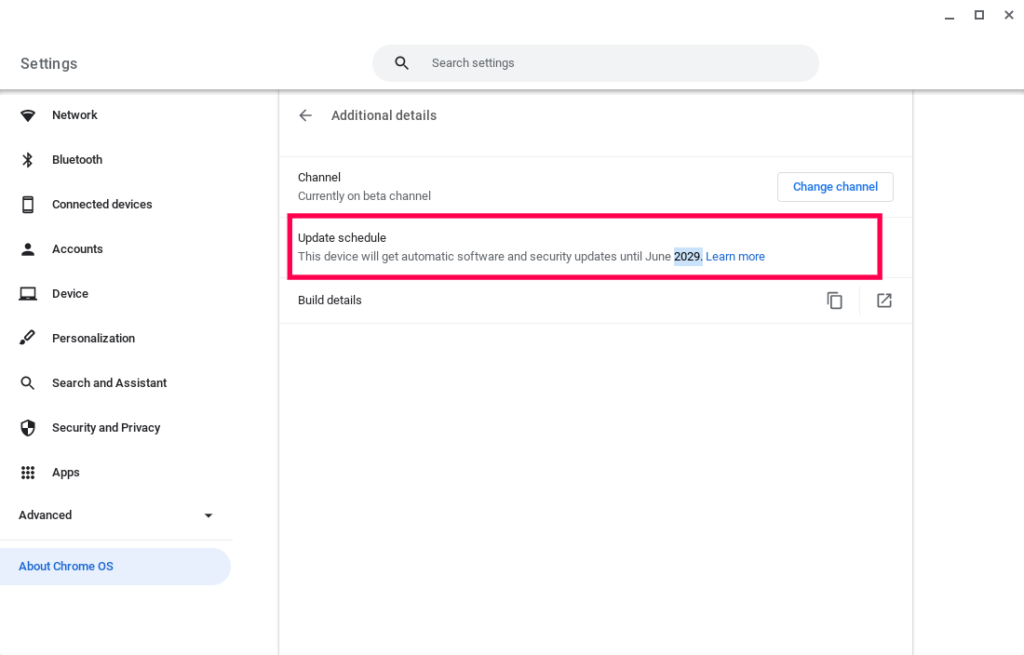The height and width of the screenshot is (655, 1024).
Task: Maximize the Settings window
Action: [x=979, y=15]
